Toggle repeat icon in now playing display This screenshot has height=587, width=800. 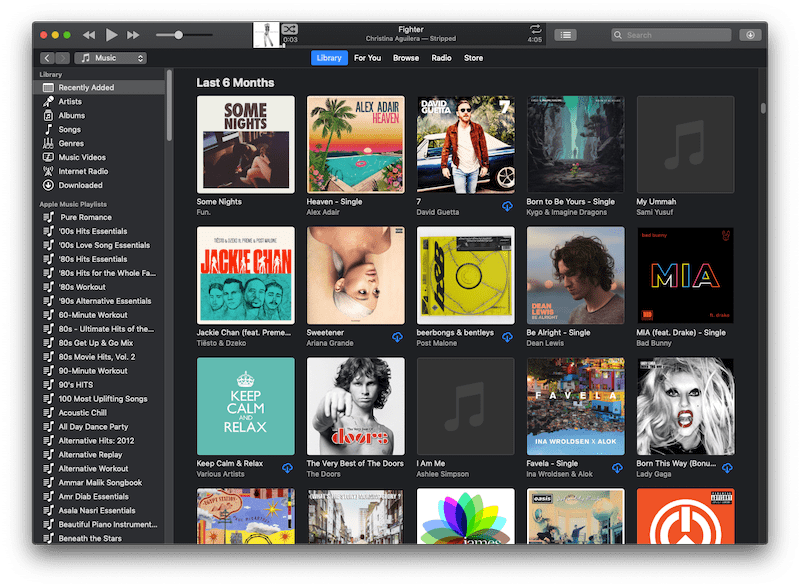[535, 29]
